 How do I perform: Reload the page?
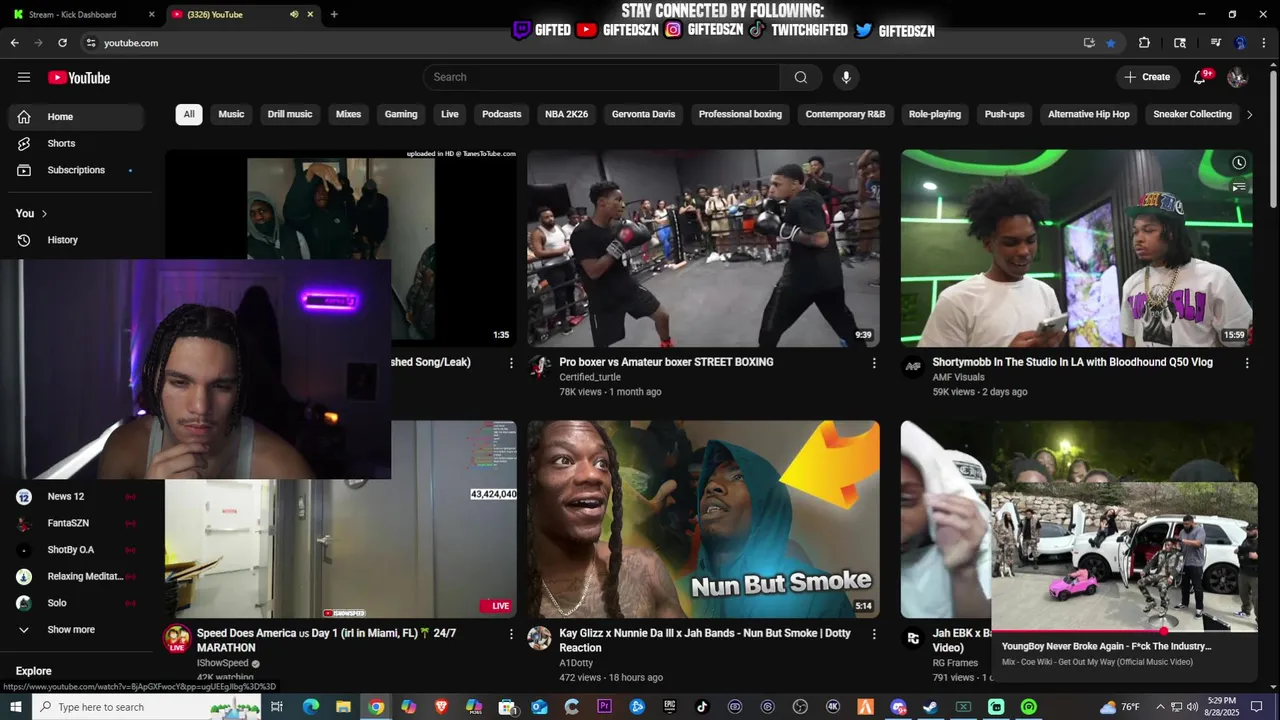click(x=62, y=43)
